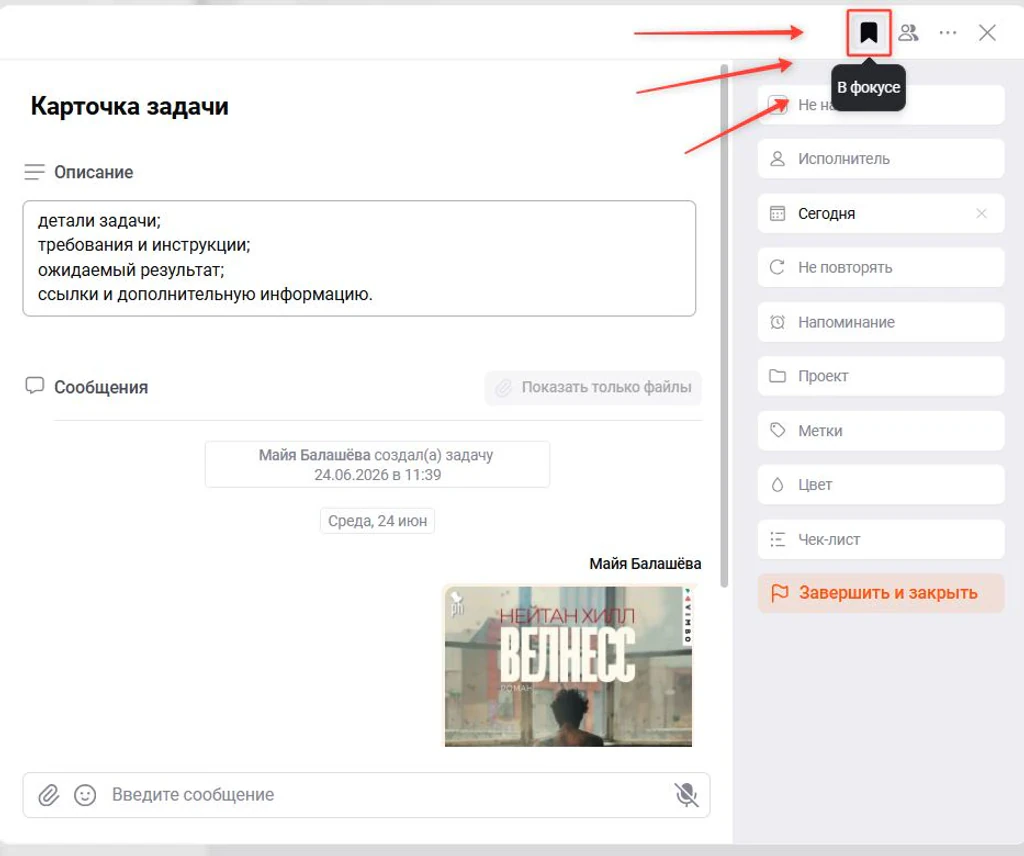The height and width of the screenshot is (856, 1024).
Task: Choose a 'Проект' for the task
Action: click(880, 376)
